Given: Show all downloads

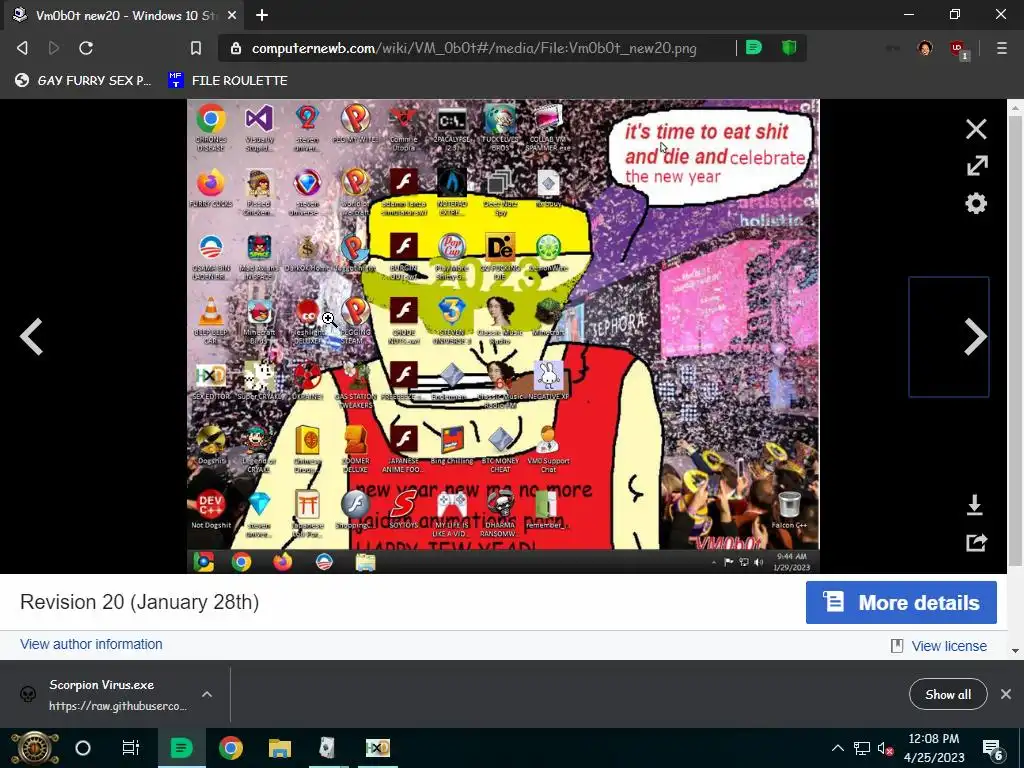Looking at the screenshot, I should coord(948,694).
